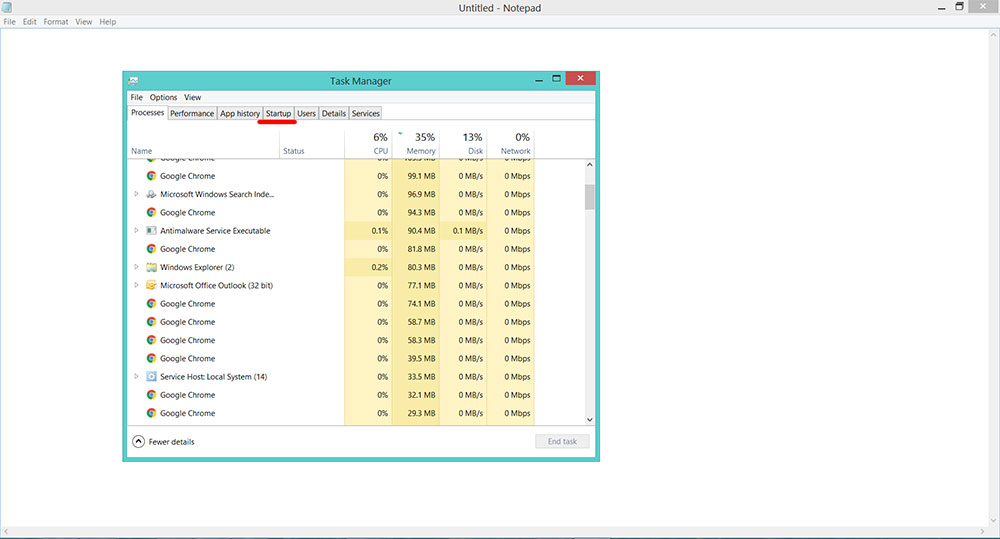
Task: Click Chrome icon in 74.1 MB row
Action: [151, 304]
